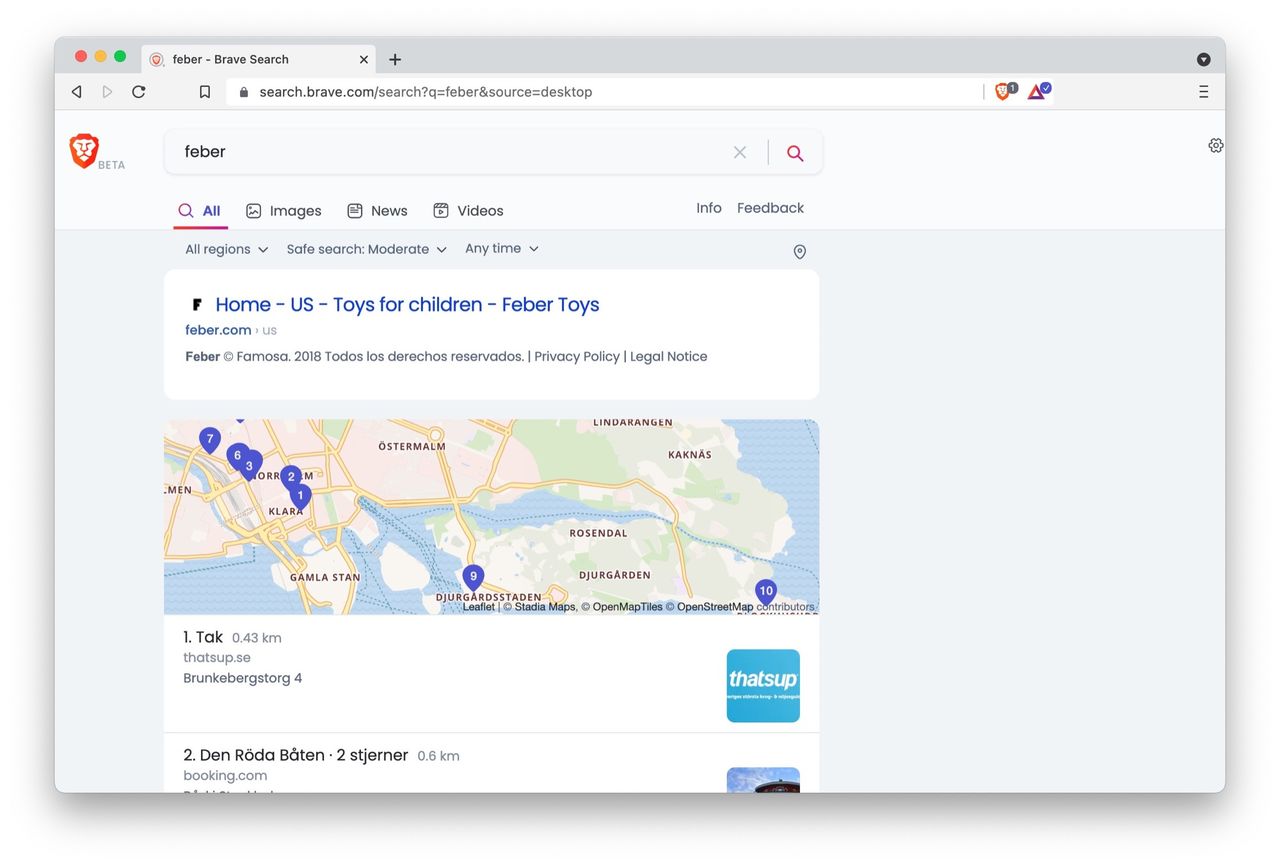Select map marker number 3
Screen dimensions: 1280x865
(251, 466)
